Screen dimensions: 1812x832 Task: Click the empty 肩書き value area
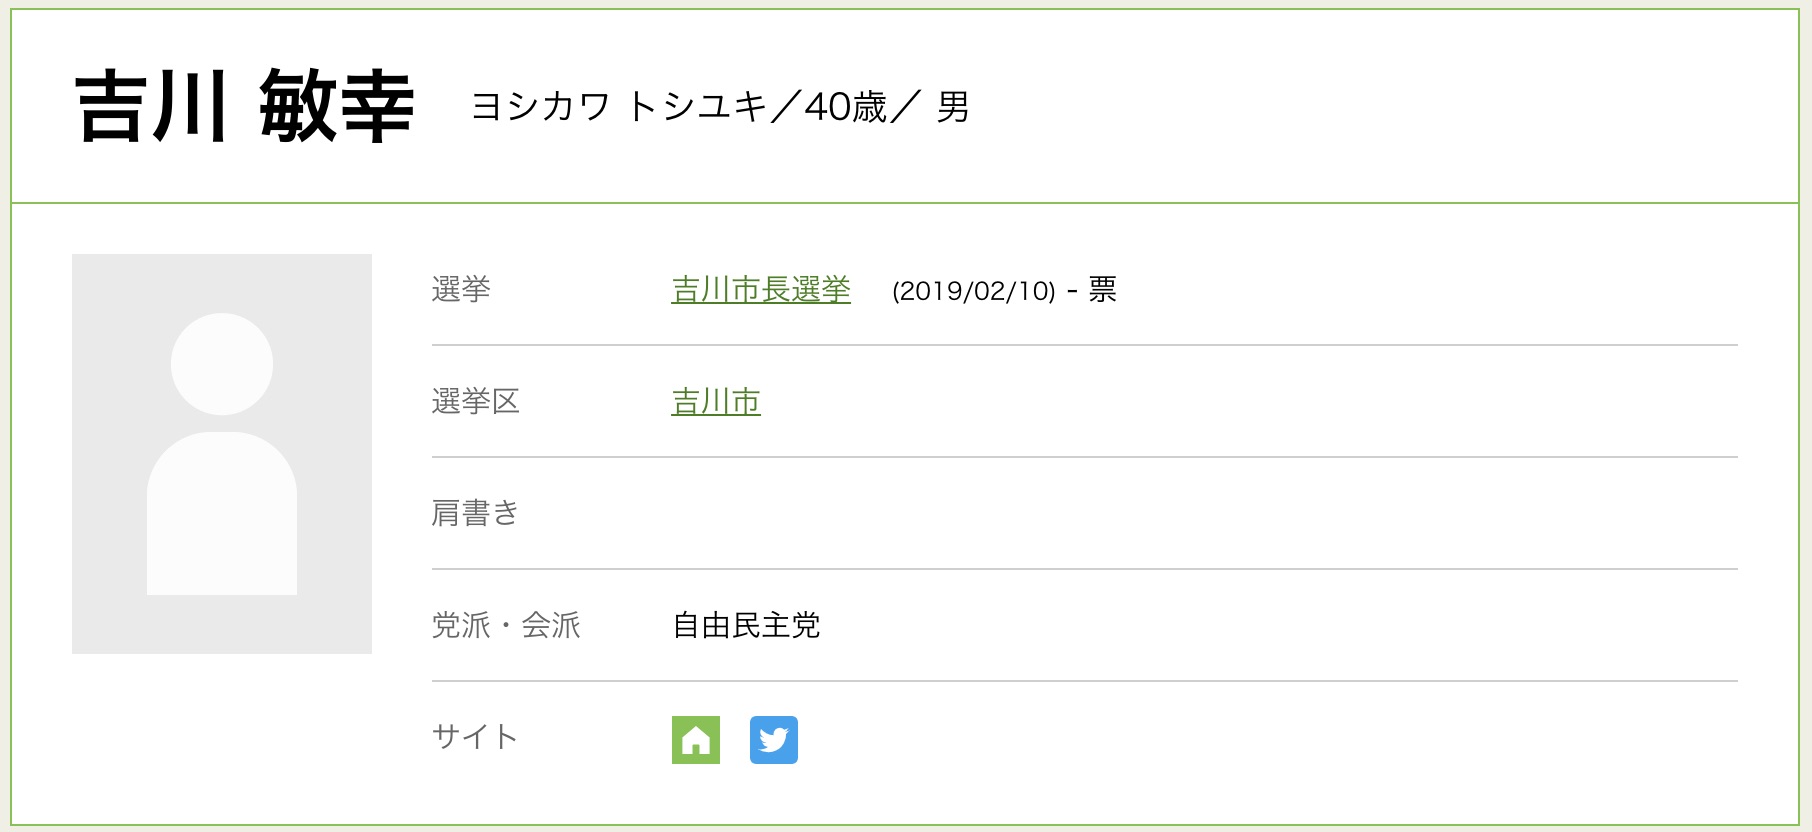[1204, 513]
